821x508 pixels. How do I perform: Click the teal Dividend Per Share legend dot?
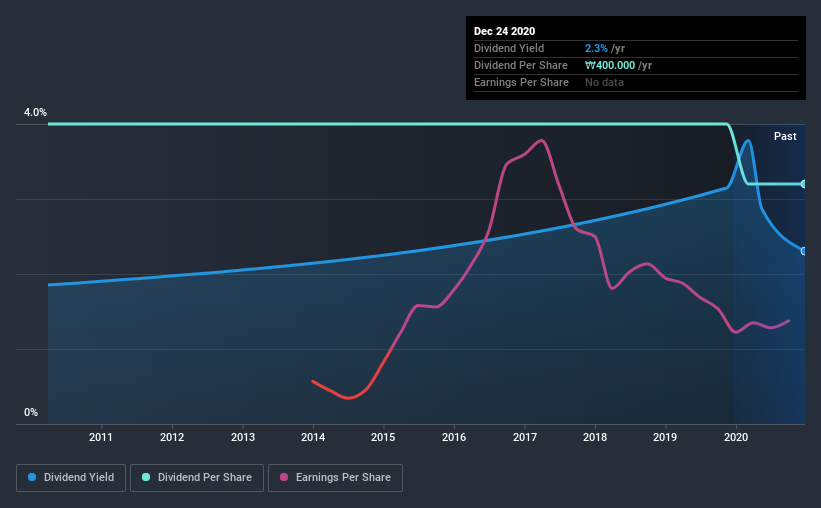coord(146,477)
